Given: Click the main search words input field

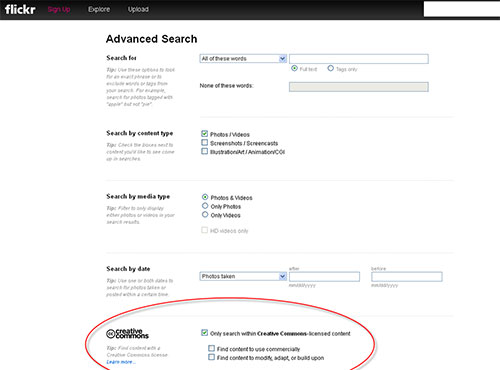Looking at the screenshot, I should point(359,59).
